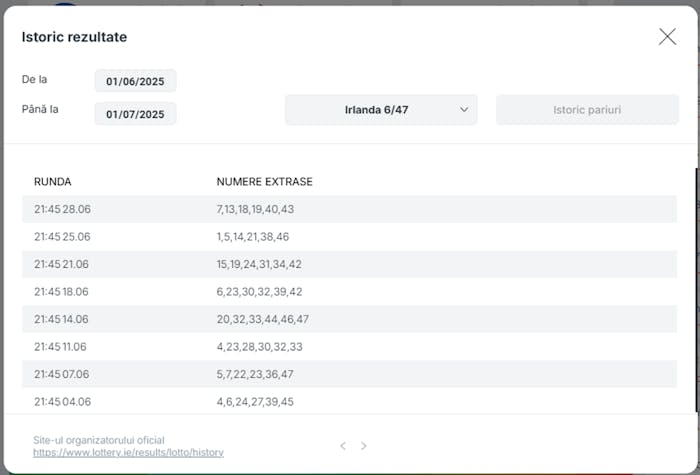The width and height of the screenshot is (700, 475).
Task: Click the Până la date field
Action: pos(135,114)
